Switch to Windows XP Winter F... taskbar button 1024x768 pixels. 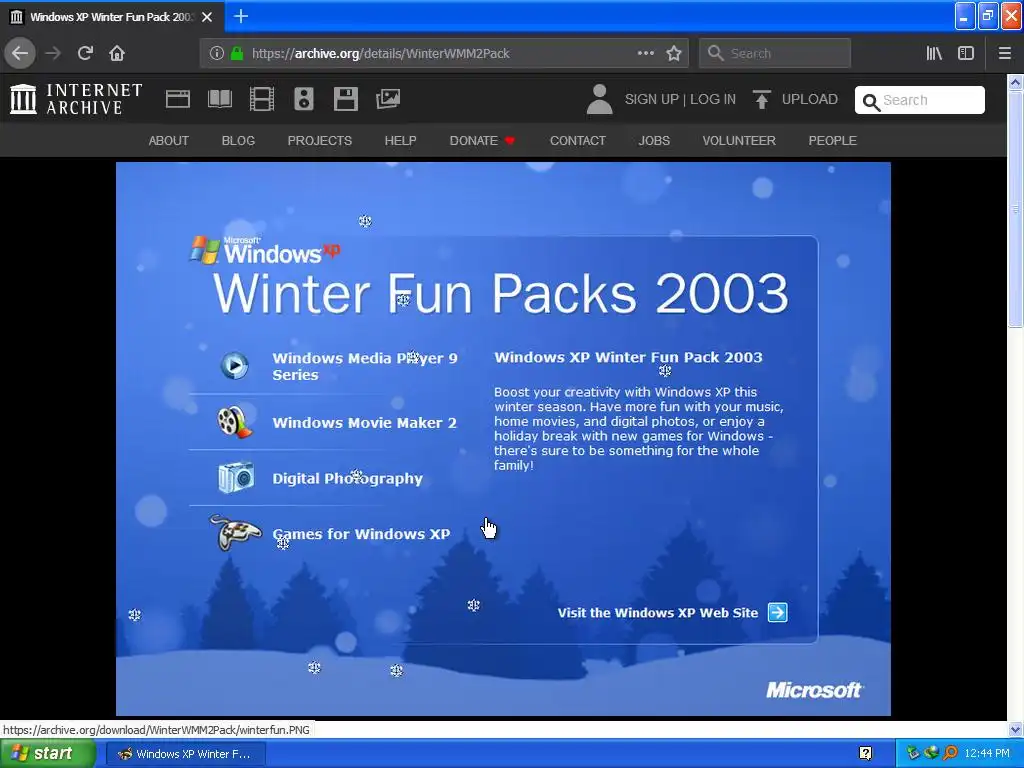(x=185, y=754)
